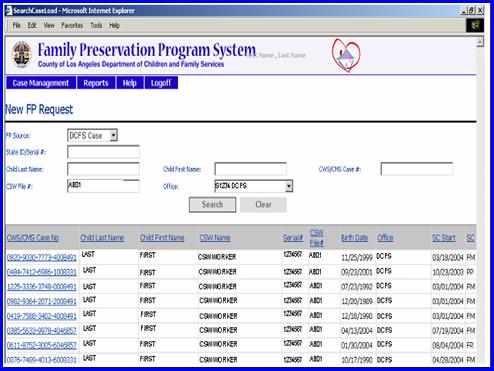Sort by Serial# column
Screen dimensions: 494x371
293,238
